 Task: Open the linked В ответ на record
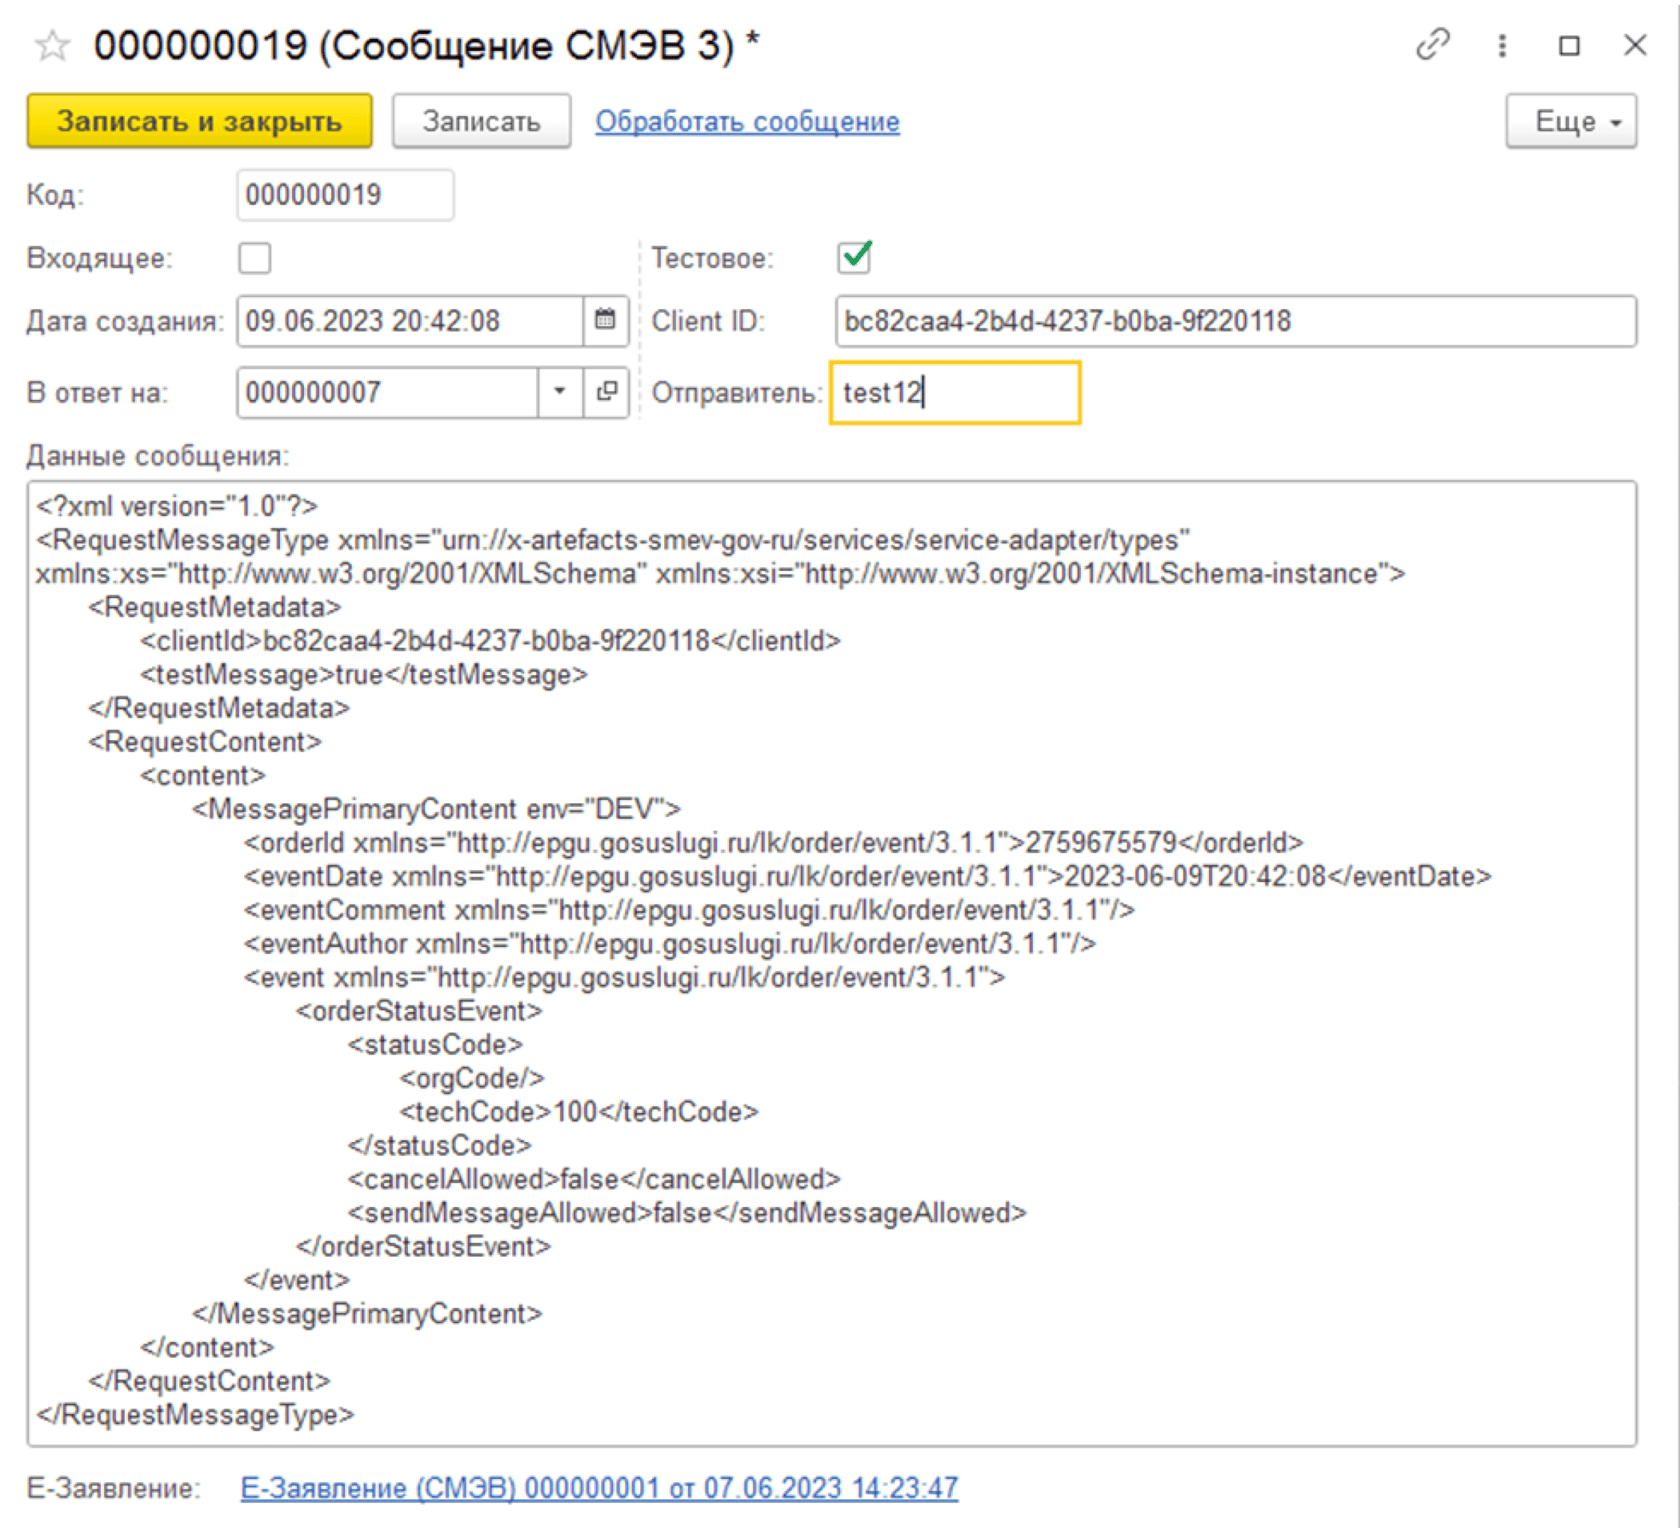click(606, 392)
